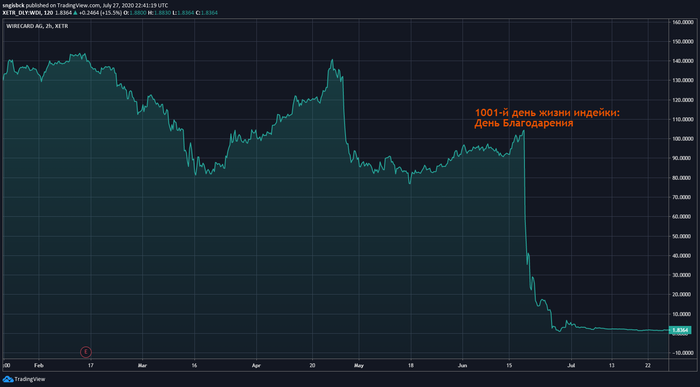Click the 'Feb' date axis label
Viewport: 700px width, 387px height.
[39, 366]
